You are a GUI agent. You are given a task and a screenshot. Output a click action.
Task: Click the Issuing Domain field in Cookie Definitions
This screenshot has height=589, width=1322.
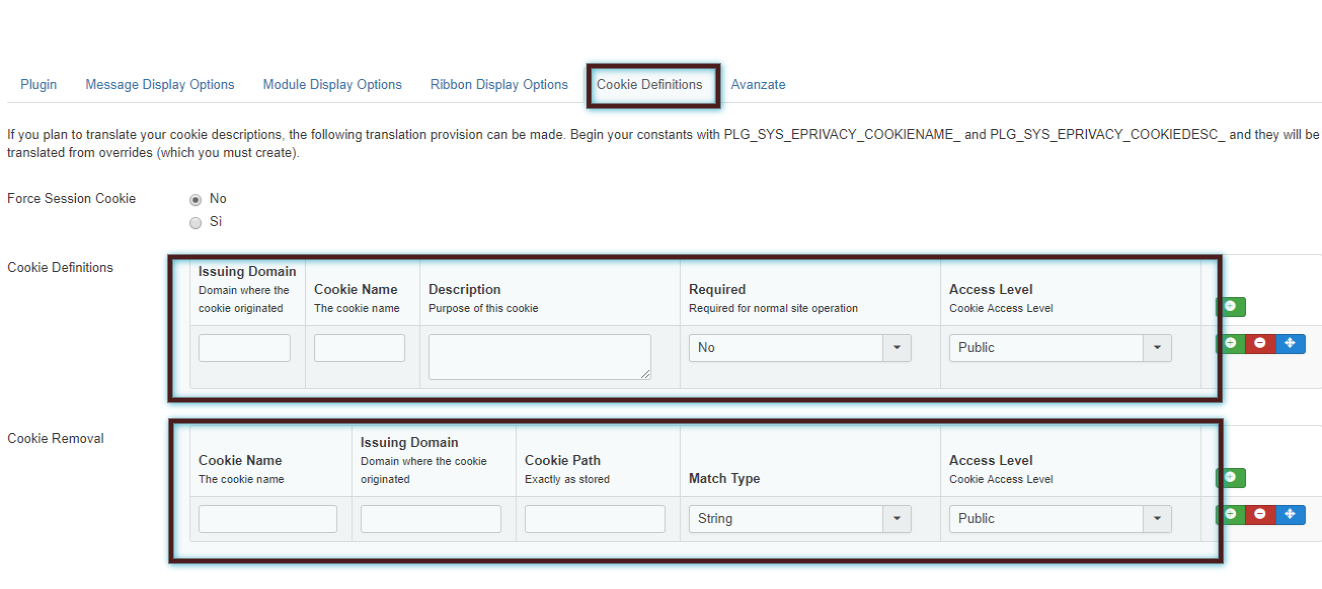tap(244, 348)
